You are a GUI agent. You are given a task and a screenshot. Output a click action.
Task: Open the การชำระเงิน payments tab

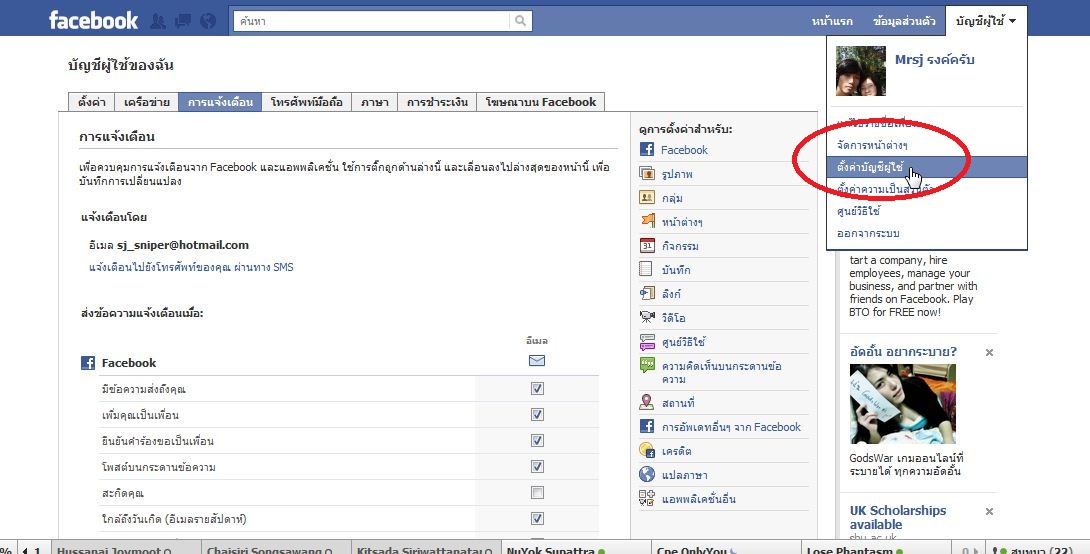tap(437, 102)
